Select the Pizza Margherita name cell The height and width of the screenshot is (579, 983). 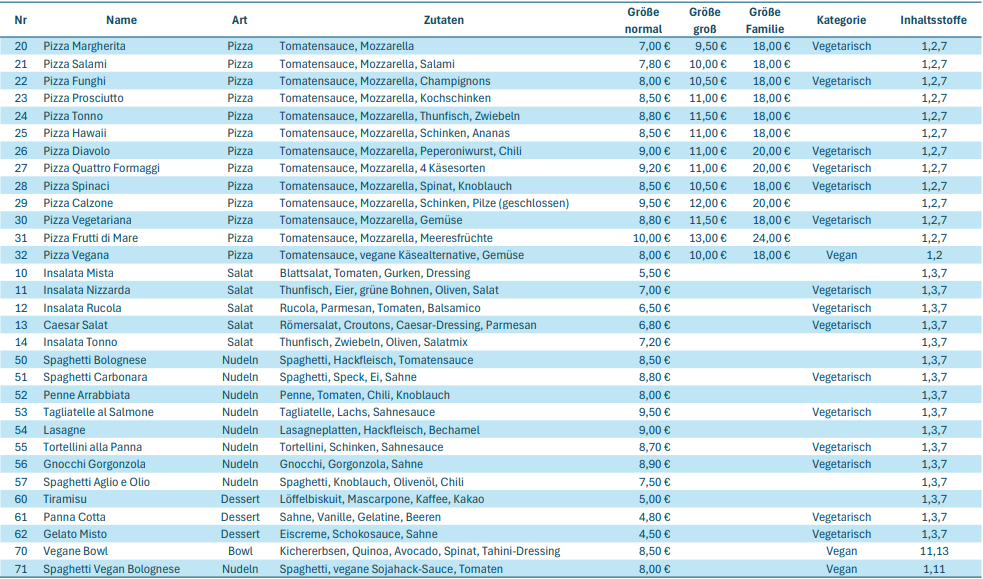(84, 46)
